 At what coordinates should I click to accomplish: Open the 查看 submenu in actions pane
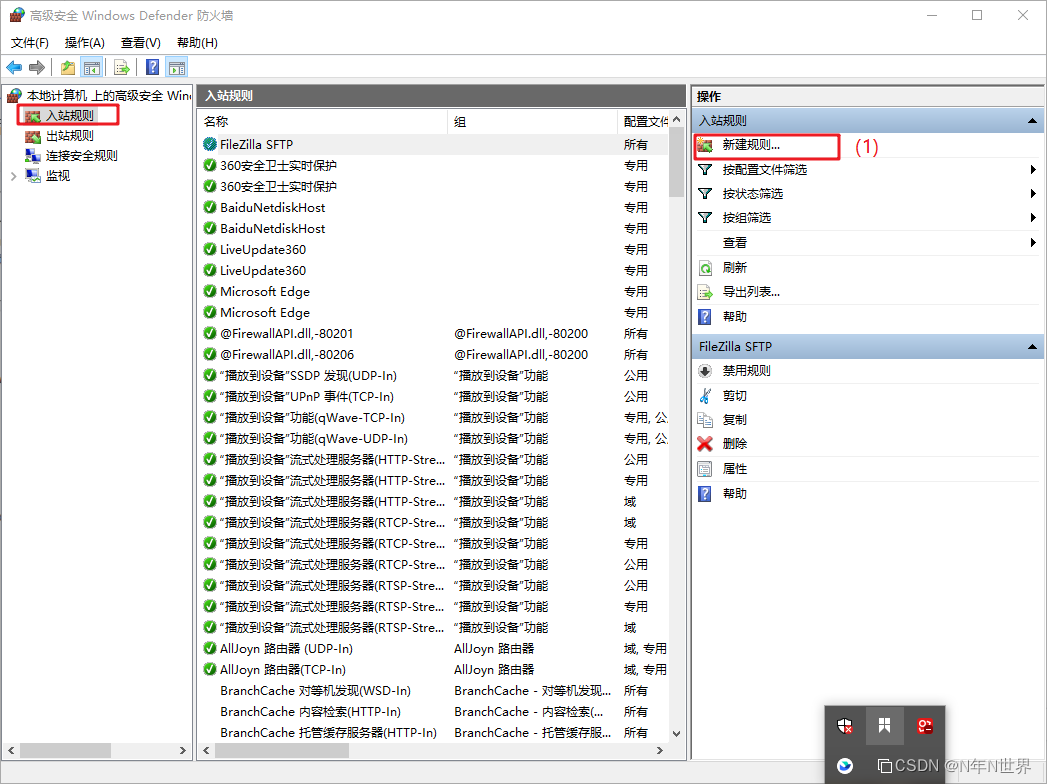tap(867, 243)
